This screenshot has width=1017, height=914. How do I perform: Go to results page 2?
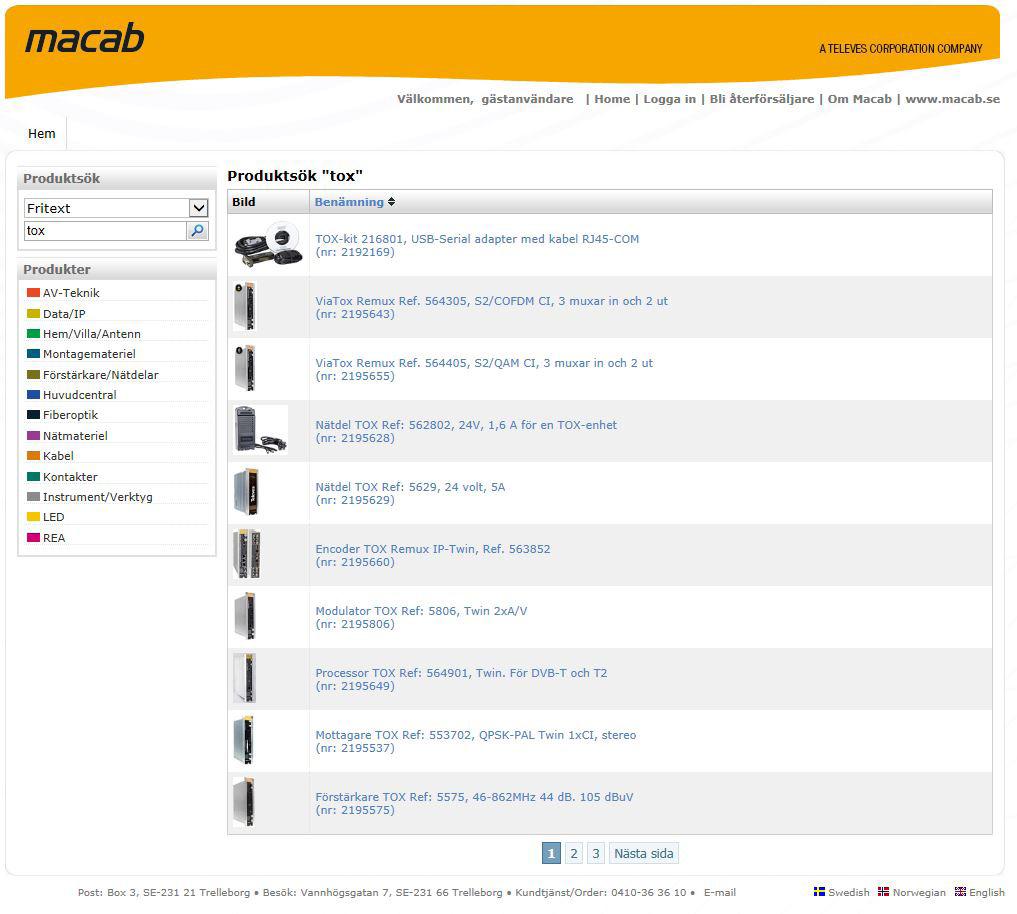coord(573,853)
